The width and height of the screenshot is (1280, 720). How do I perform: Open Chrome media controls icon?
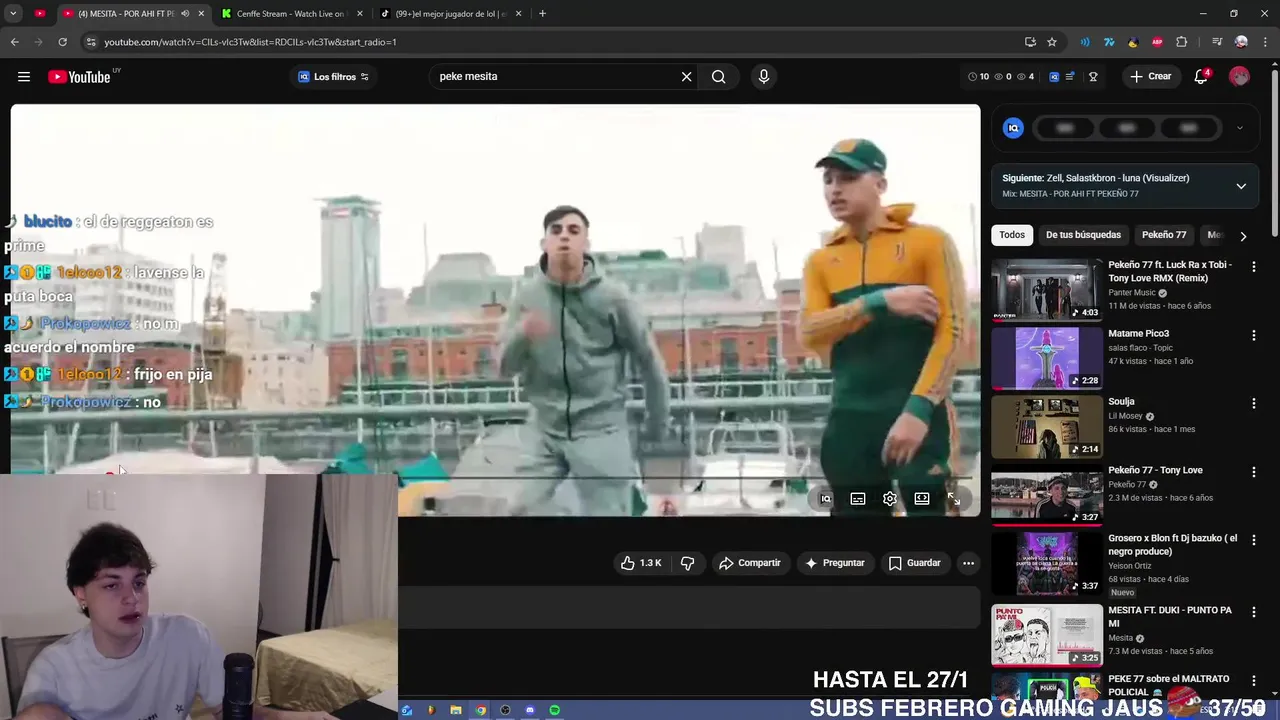1217,42
